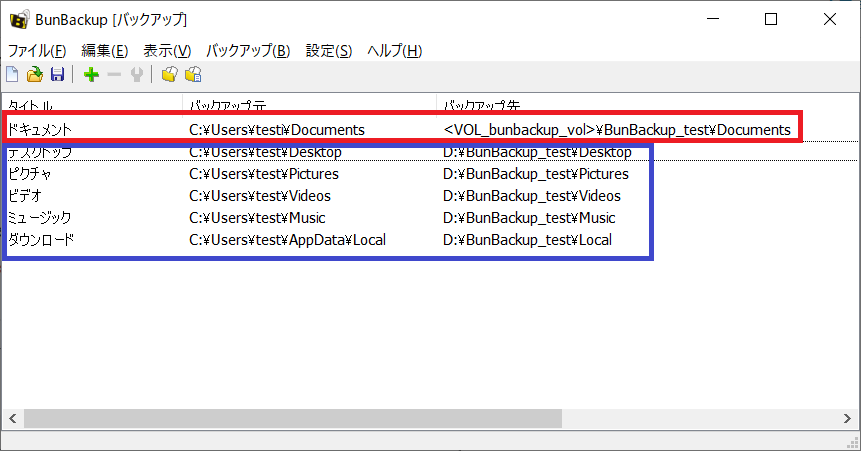
Task: Click destination D:¥BunBackup_test¥Music
Action: 529,218
